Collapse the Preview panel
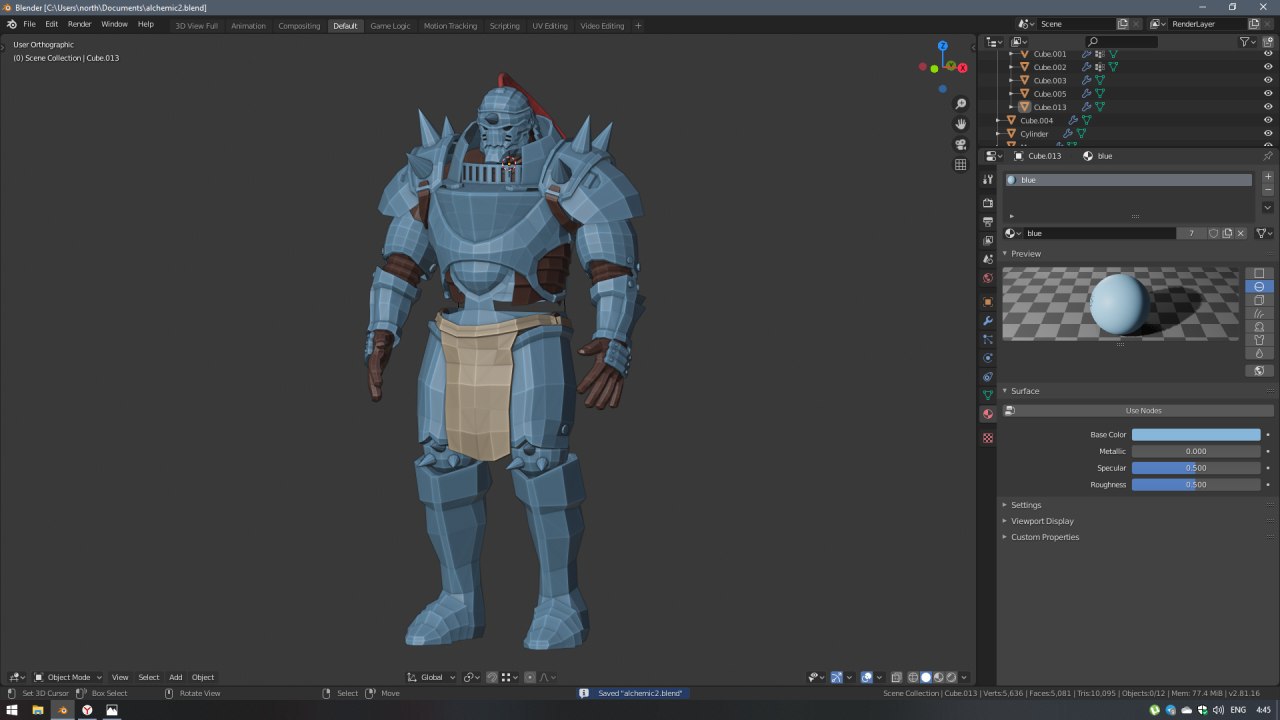The image size is (1280, 720). pyautogui.click(x=1005, y=254)
